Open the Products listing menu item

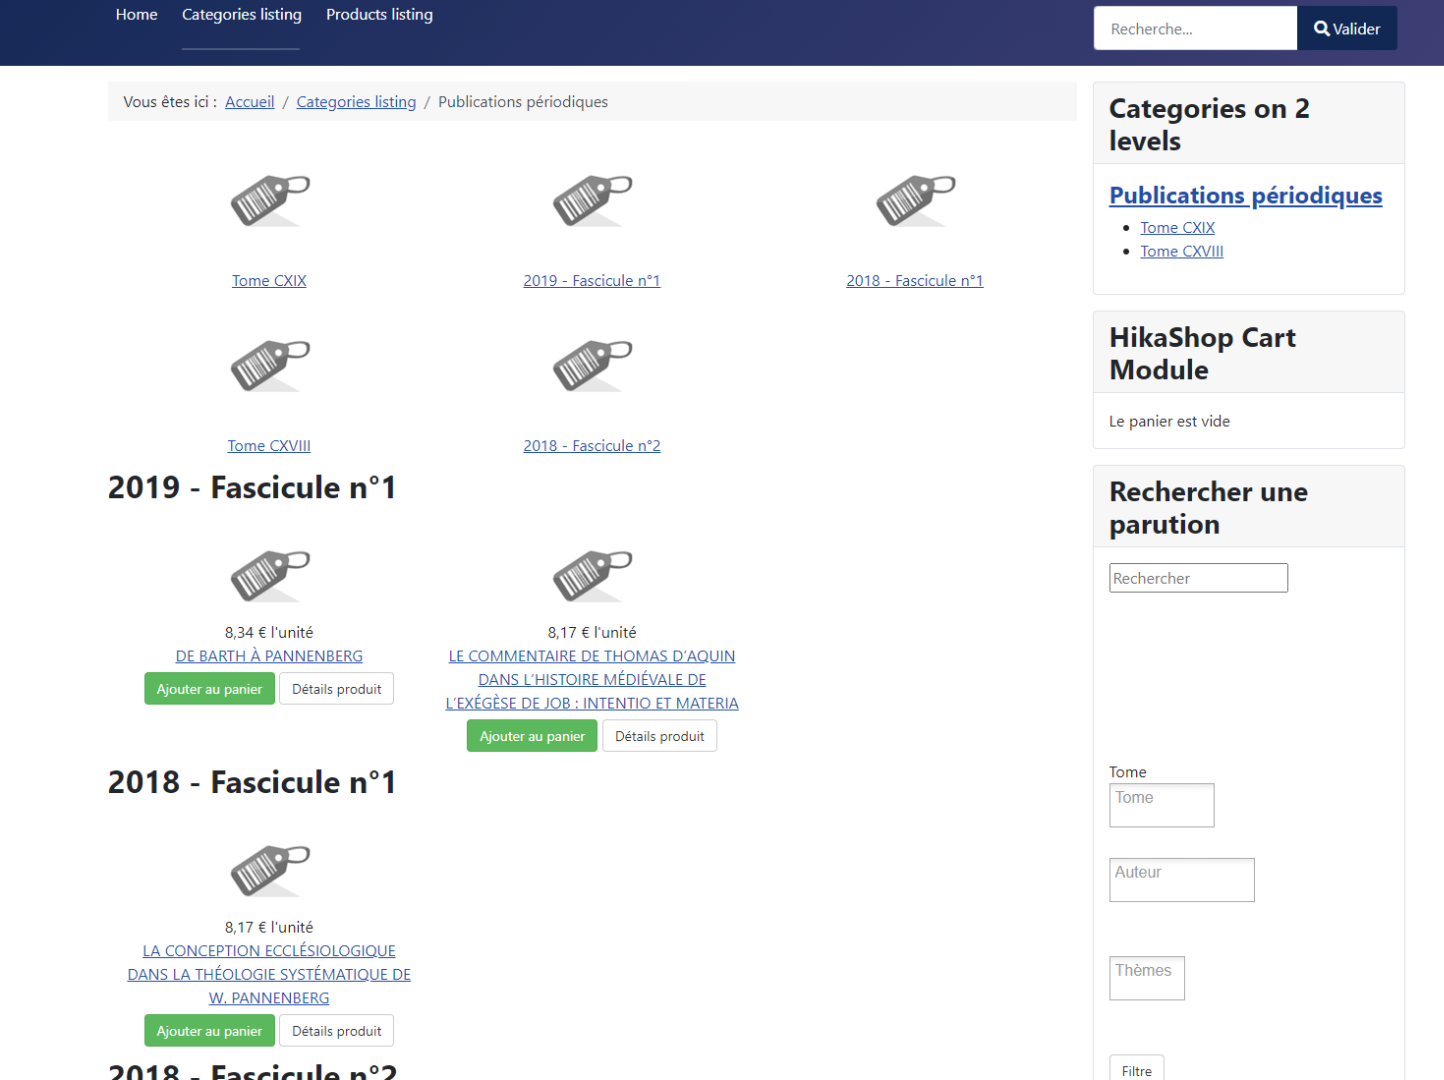(x=379, y=15)
